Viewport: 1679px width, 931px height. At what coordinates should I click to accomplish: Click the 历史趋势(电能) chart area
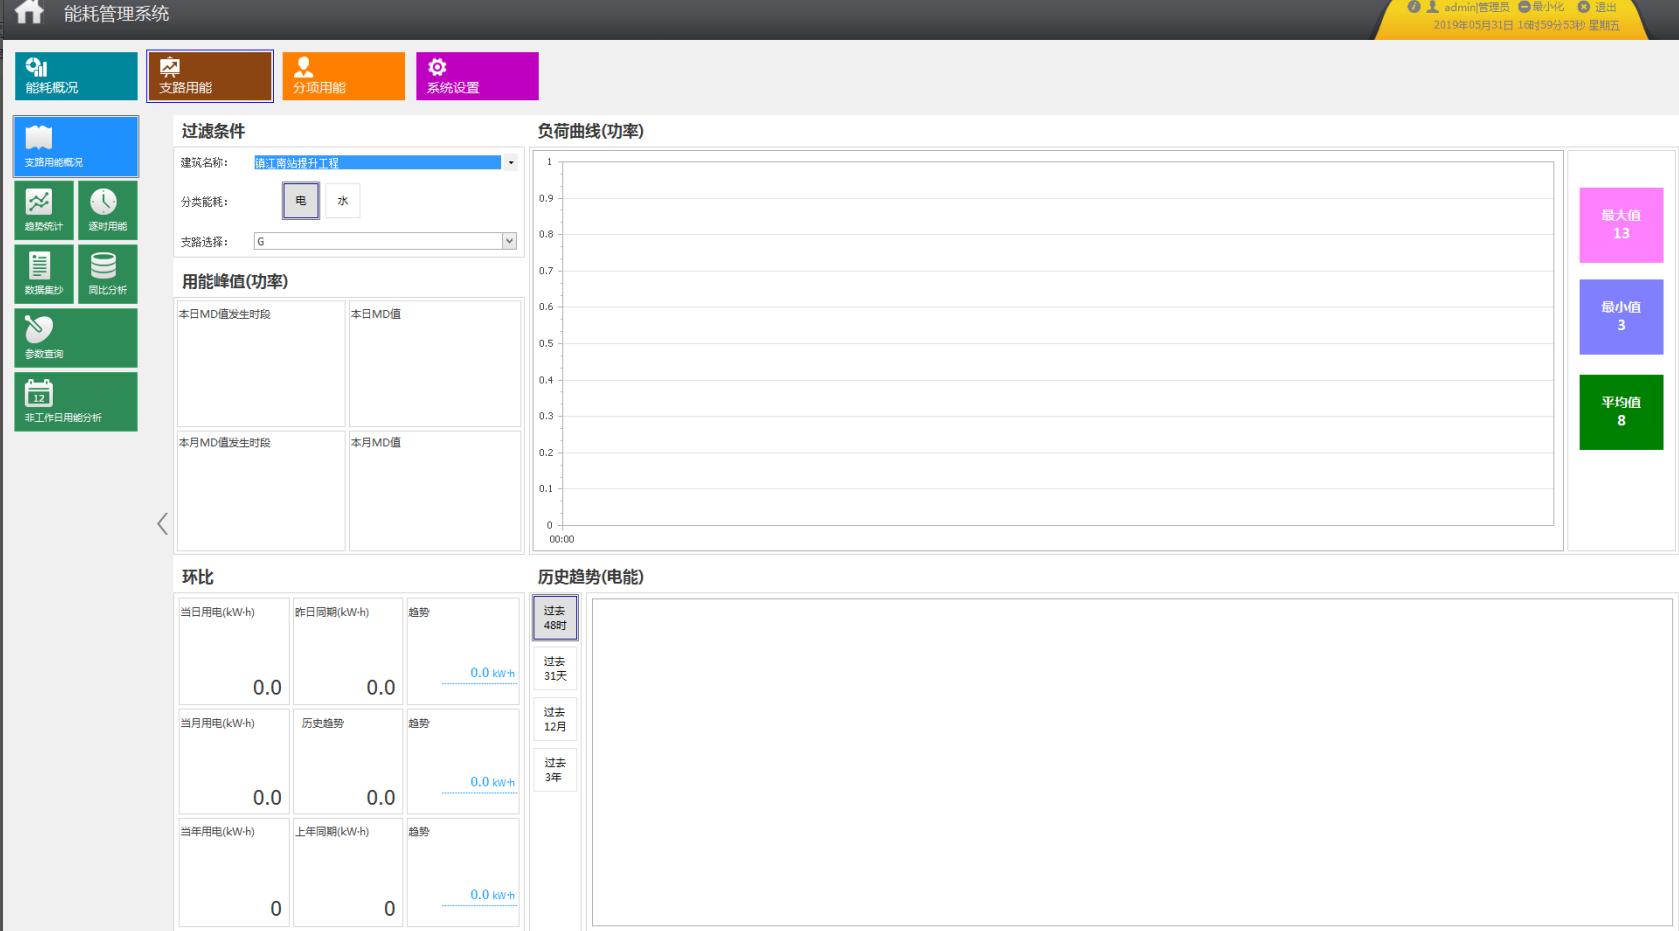(1132, 762)
